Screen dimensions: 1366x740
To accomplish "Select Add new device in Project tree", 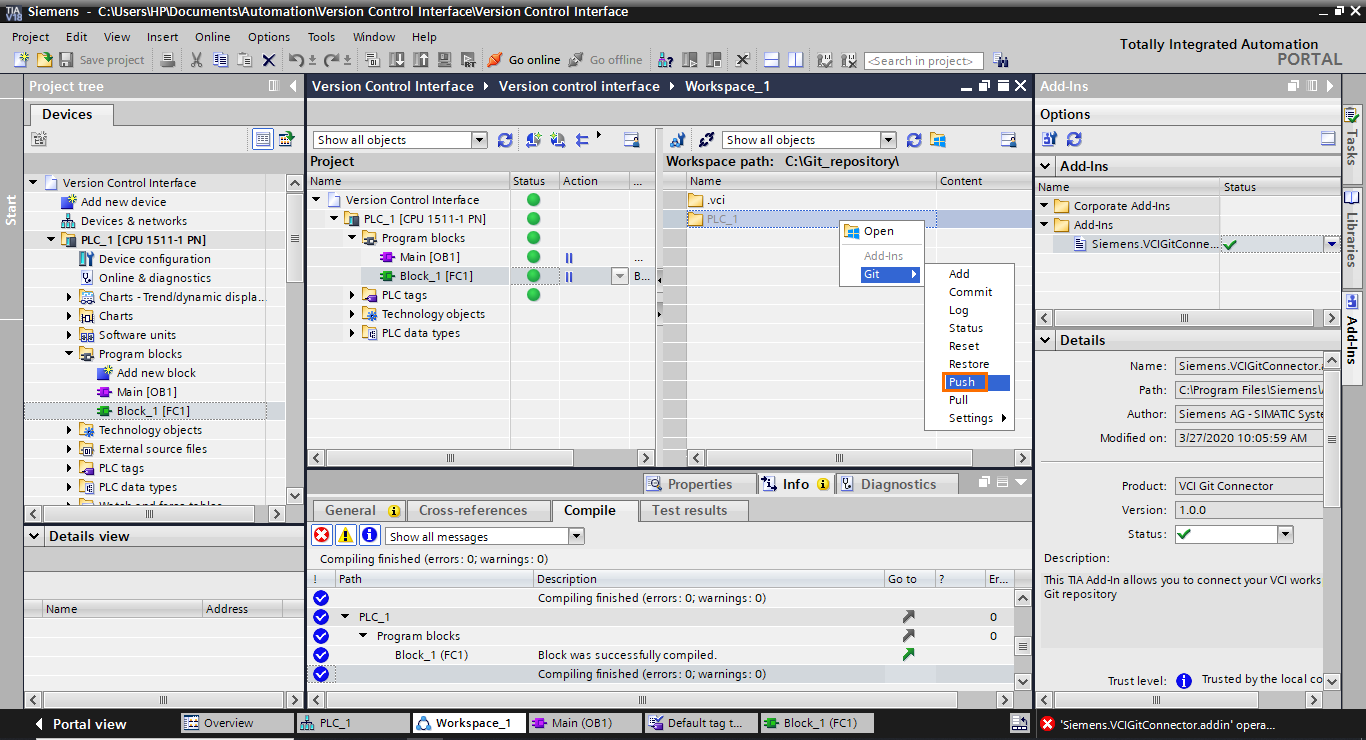I will tap(123, 202).
